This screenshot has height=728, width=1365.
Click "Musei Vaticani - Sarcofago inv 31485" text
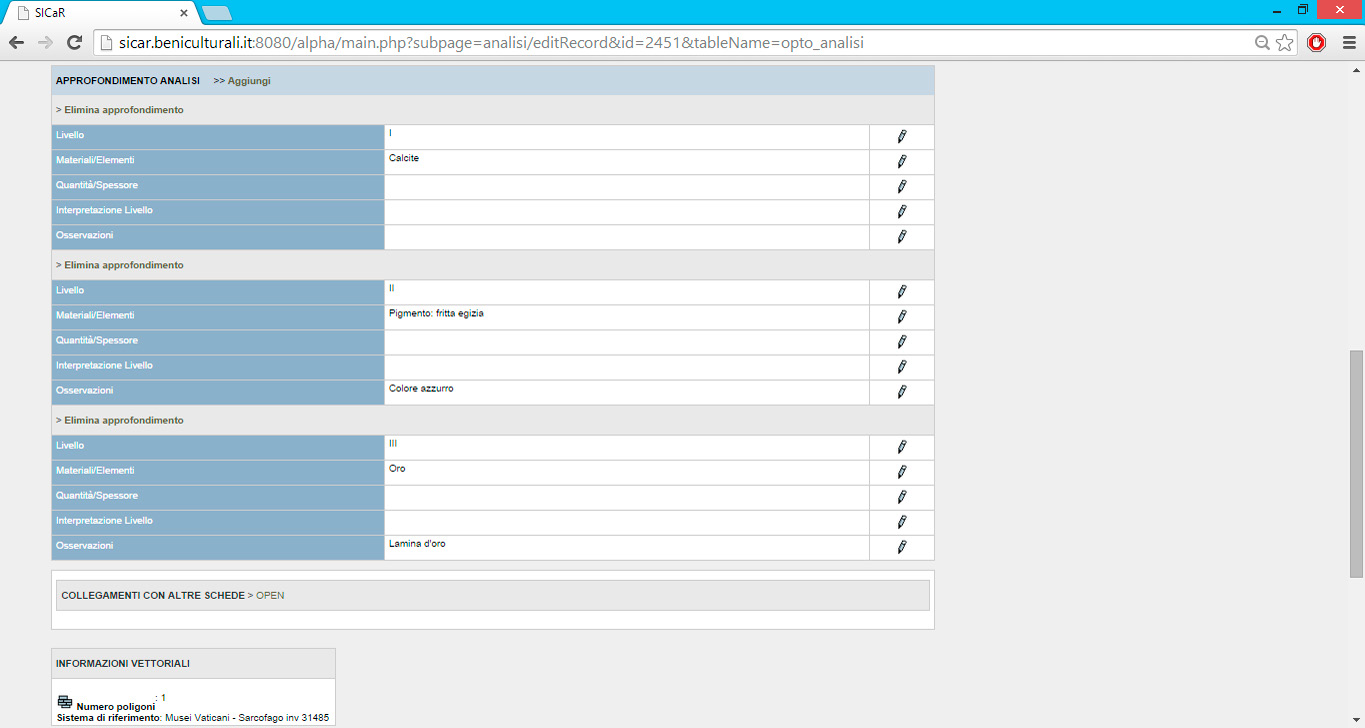click(247, 718)
